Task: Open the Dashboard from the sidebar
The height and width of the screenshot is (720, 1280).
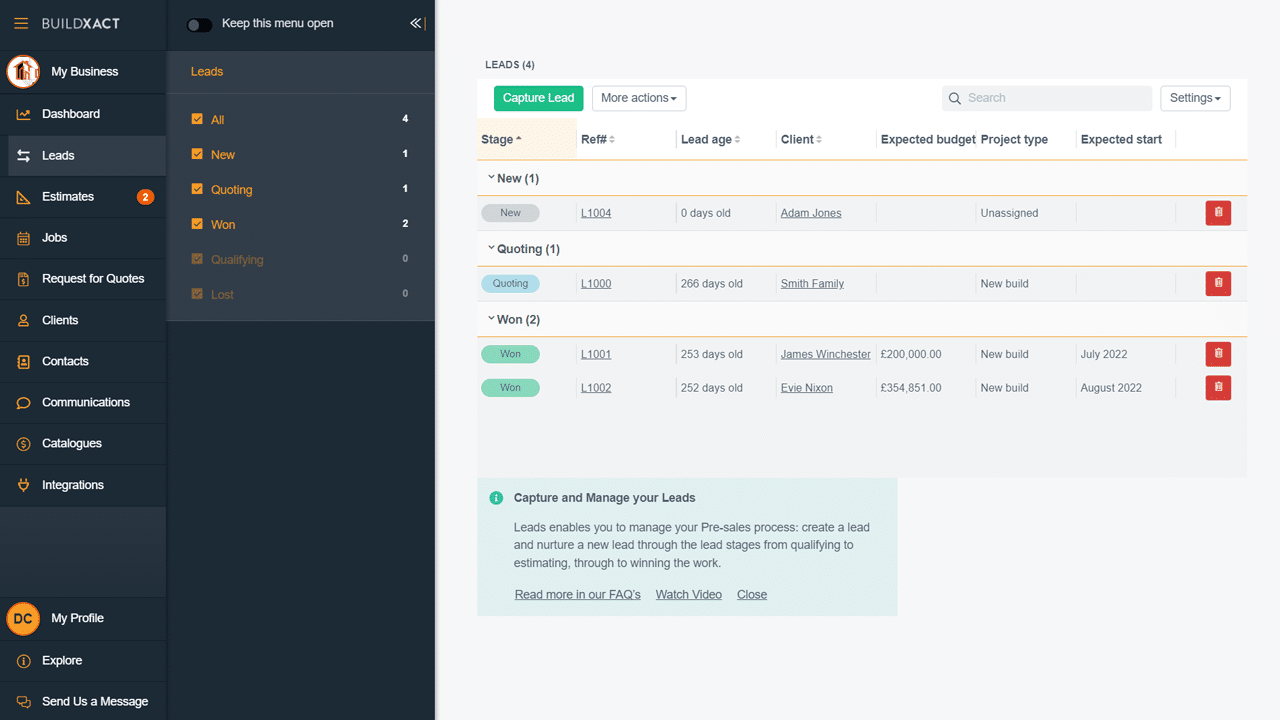Action: (72, 113)
